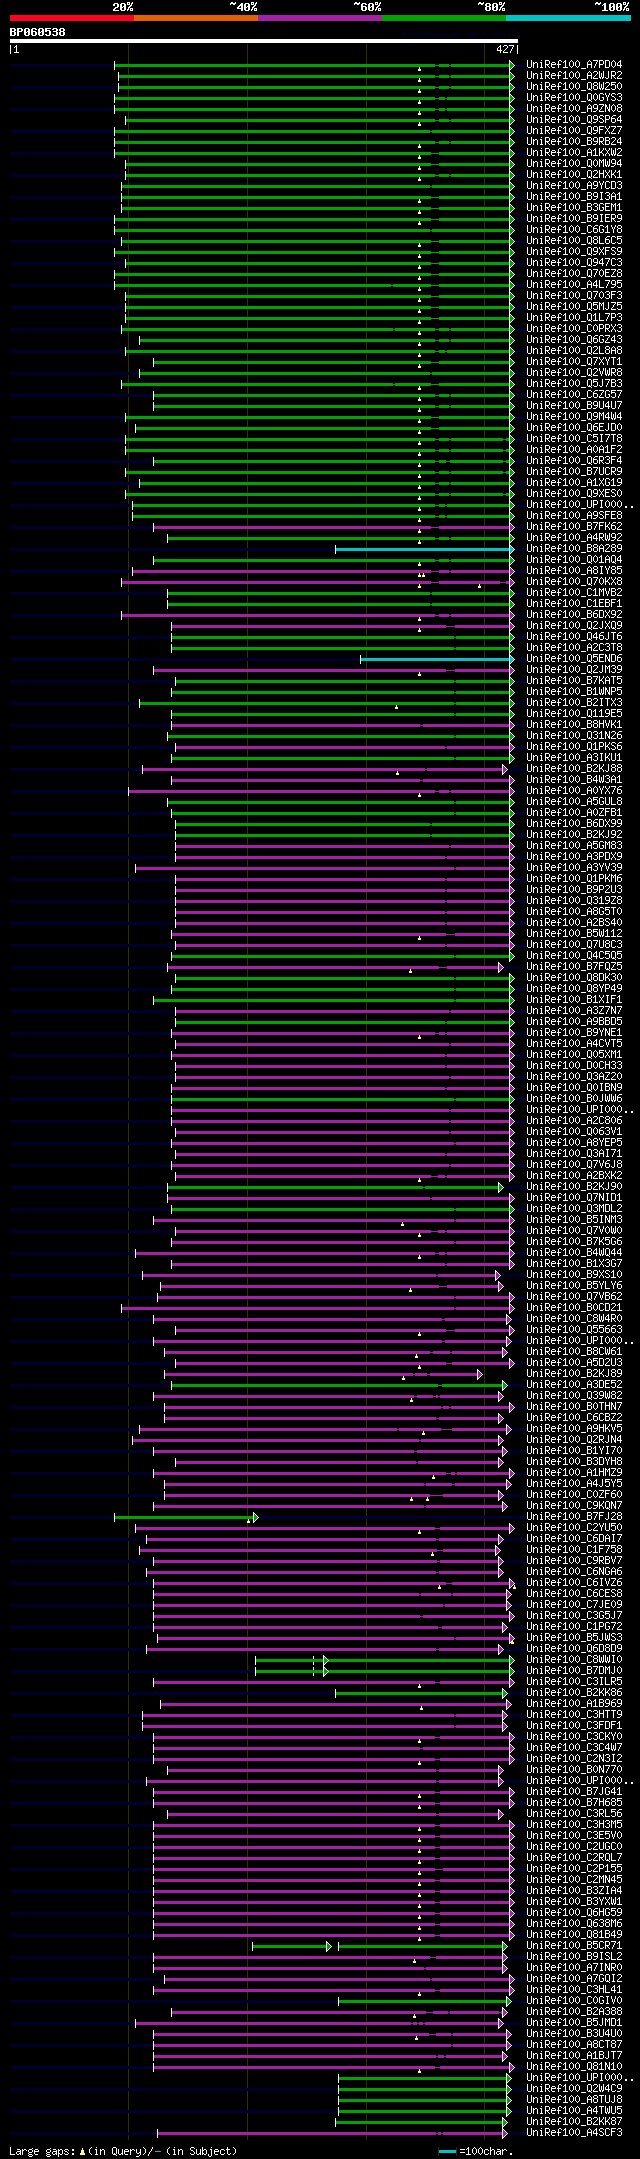Select the UniRef100_B5W112 label
Image resolution: width=640 pixels, height=2159 pixels.
click(574, 934)
